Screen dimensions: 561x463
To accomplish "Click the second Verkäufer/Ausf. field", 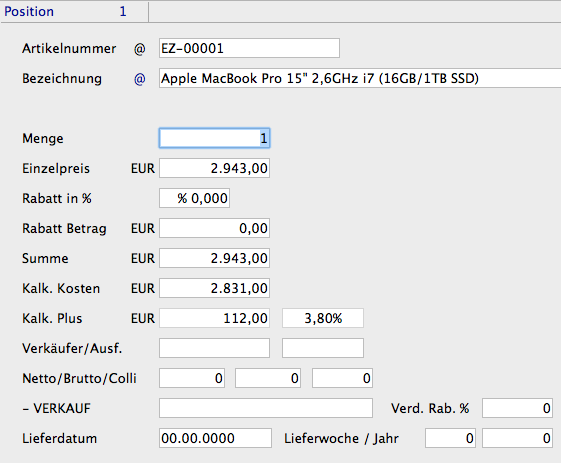I will click(323, 348).
